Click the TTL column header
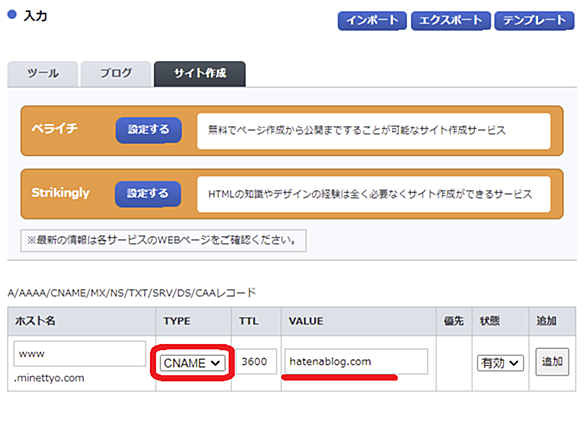The height and width of the screenshot is (426, 586). [x=249, y=321]
